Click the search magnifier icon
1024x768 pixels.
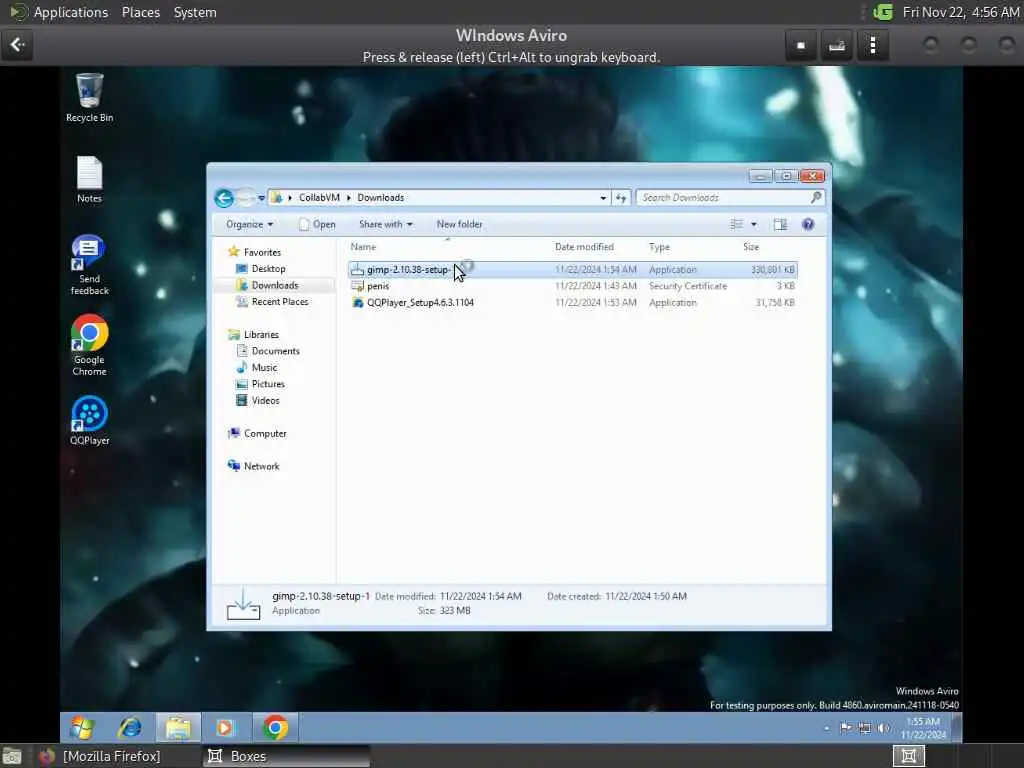click(816, 197)
